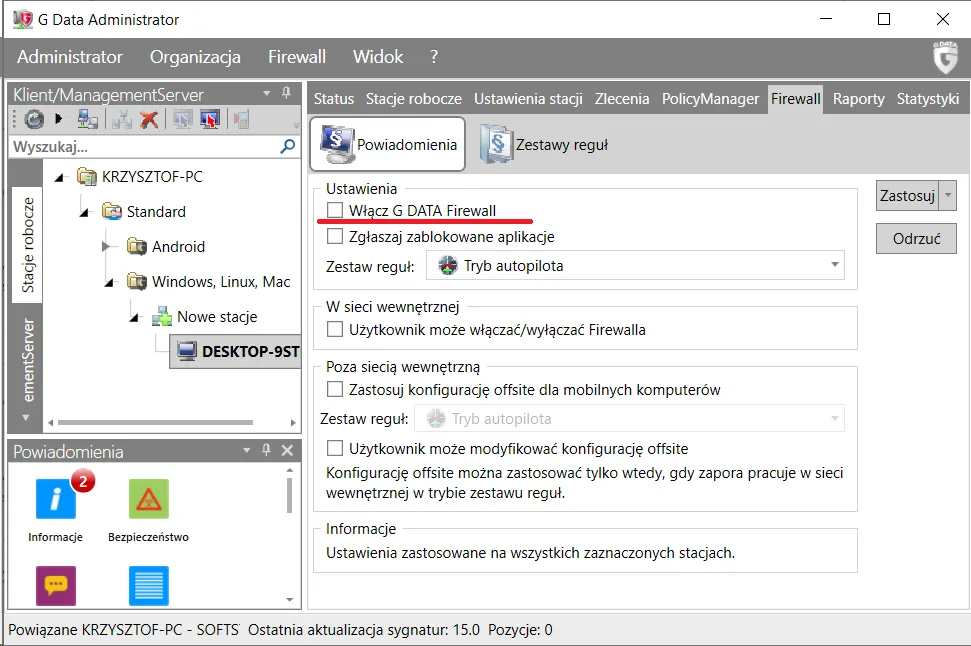
Task: Click the monitor with red cursor icon
Action: 210,118
